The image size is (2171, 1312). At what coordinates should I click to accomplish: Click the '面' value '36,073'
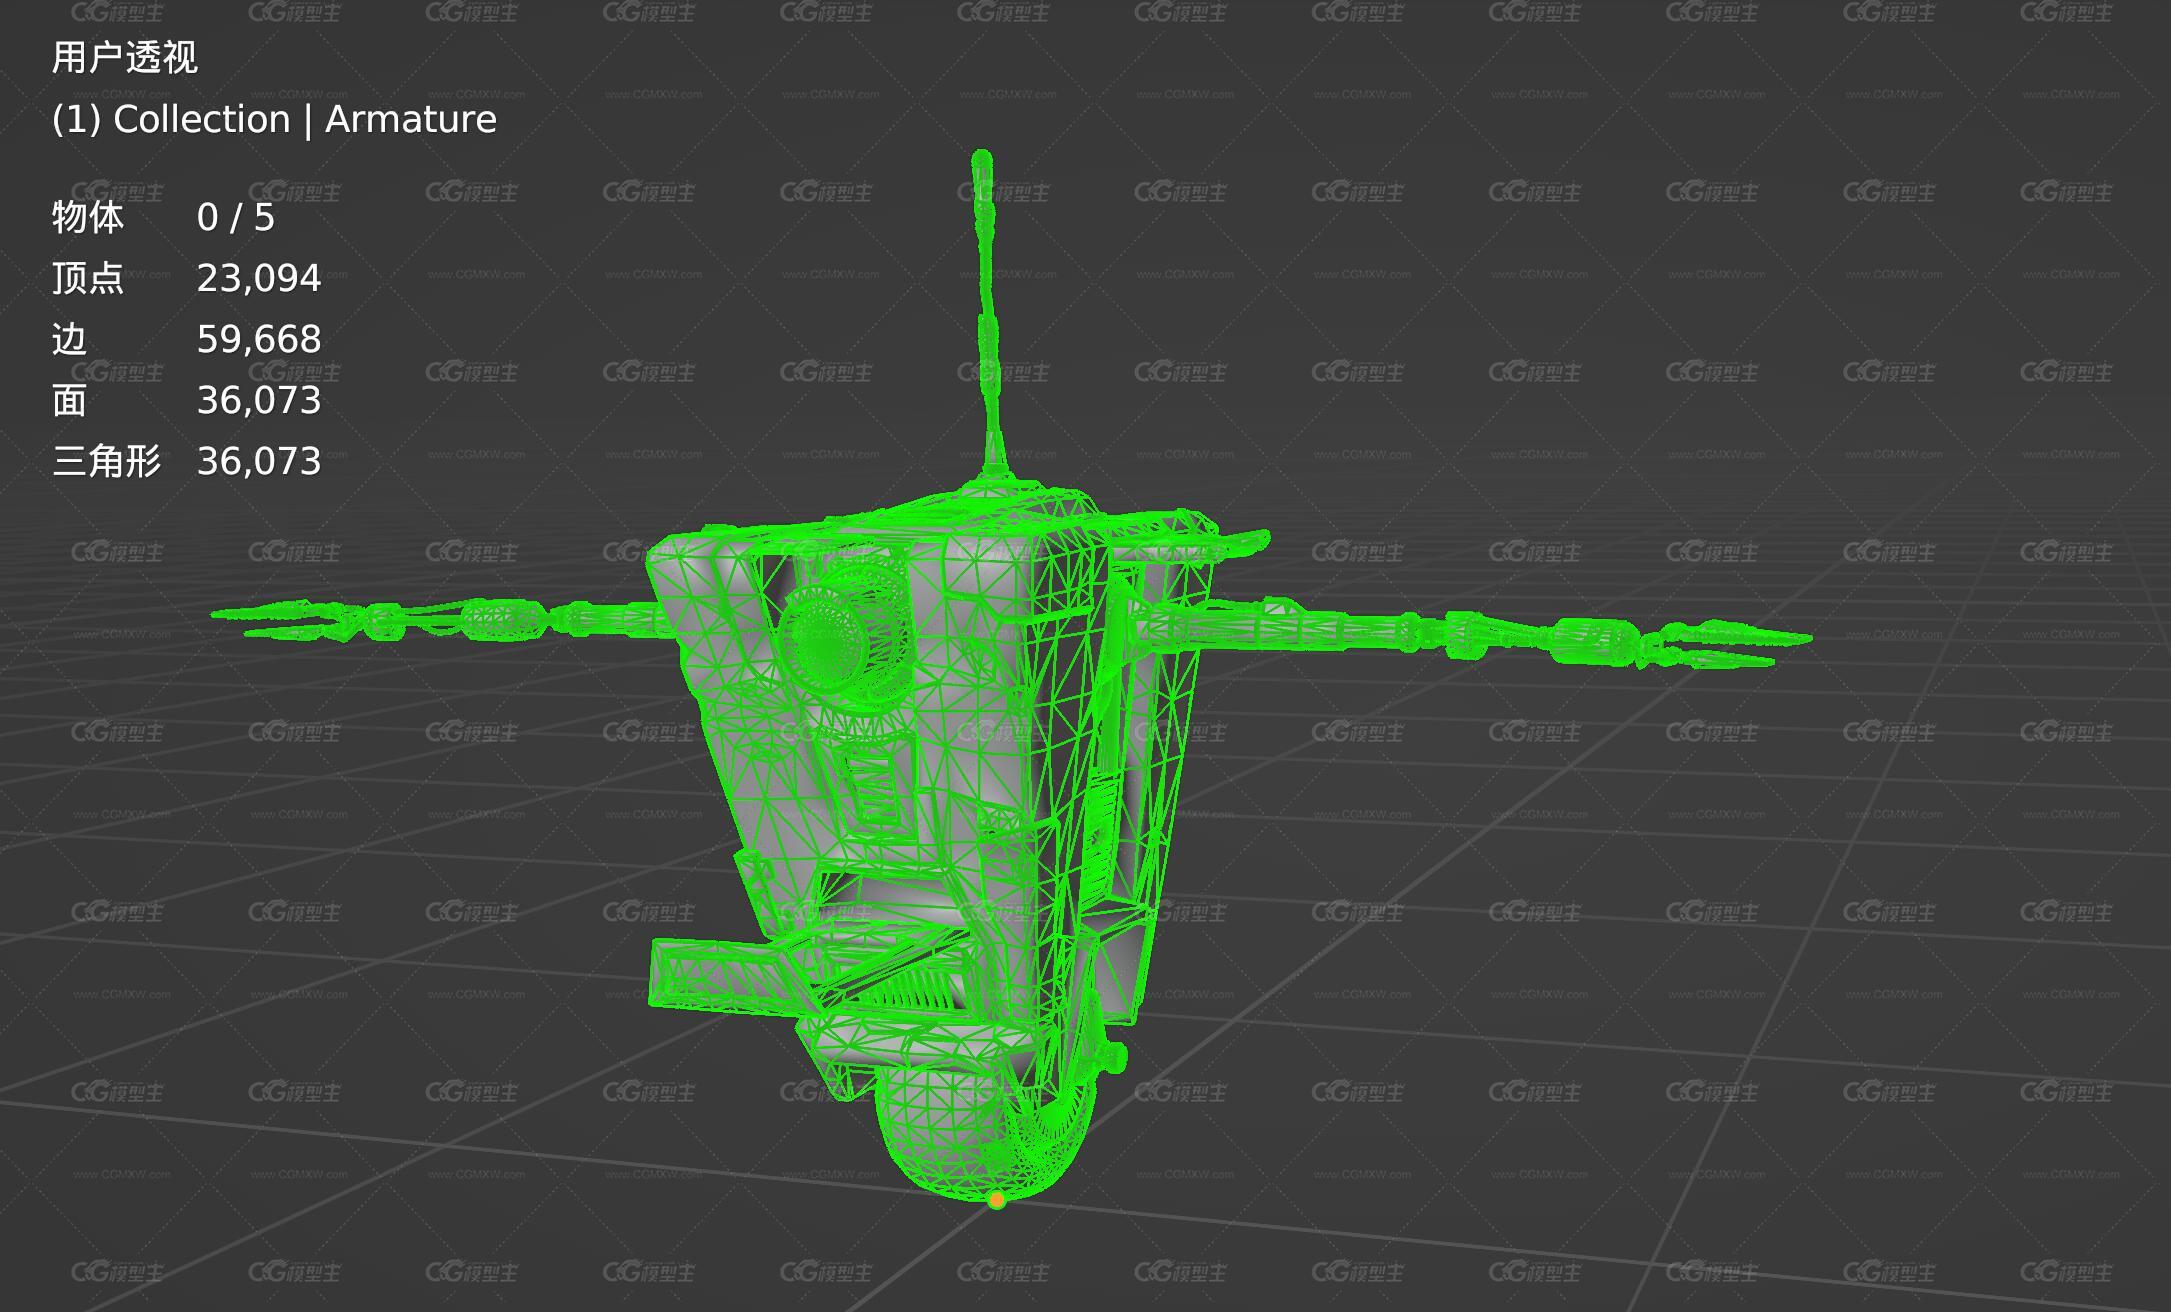coord(259,401)
